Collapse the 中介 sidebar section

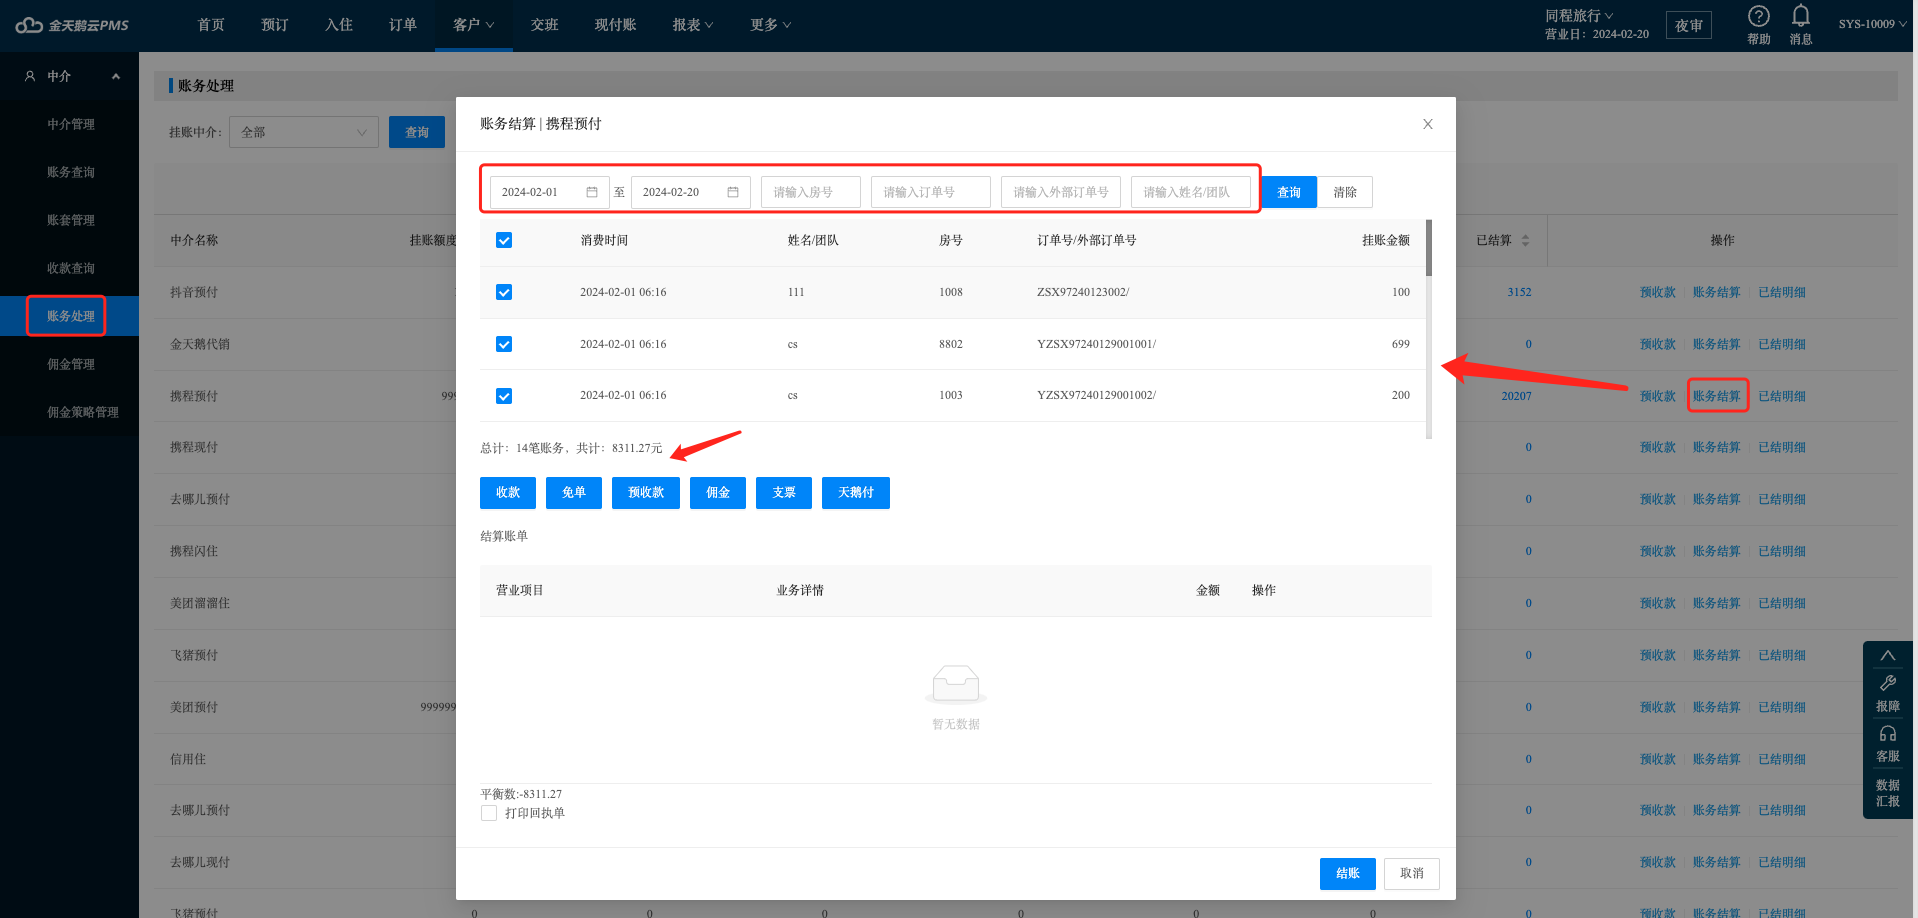pos(116,76)
